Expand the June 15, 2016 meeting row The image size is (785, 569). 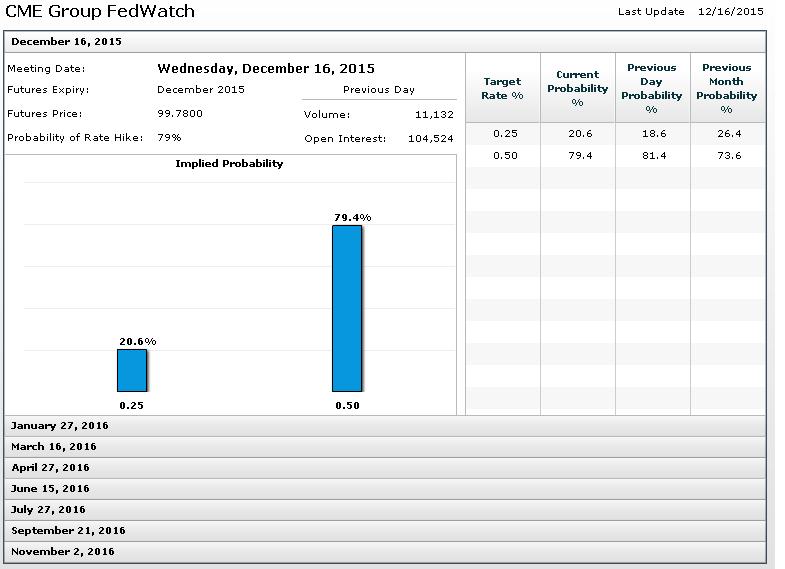pos(384,489)
